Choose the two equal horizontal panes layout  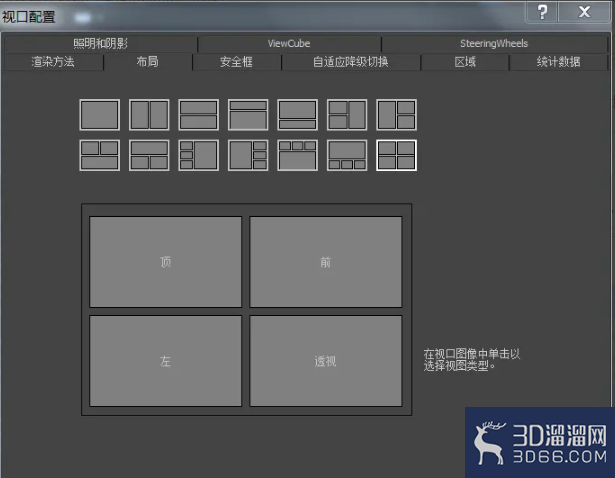point(198,115)
